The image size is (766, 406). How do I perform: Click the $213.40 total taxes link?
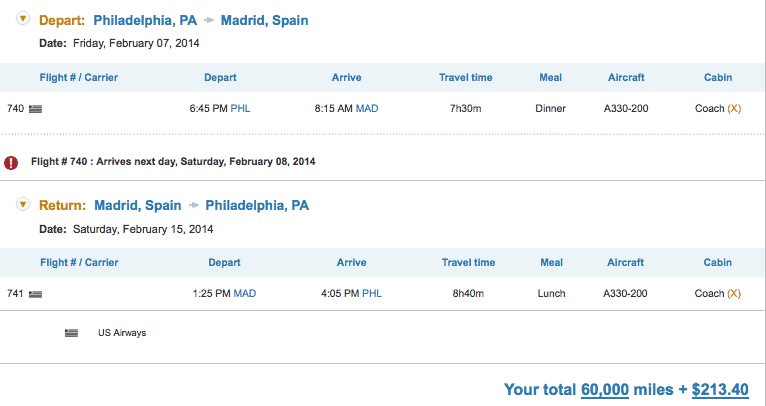(720, 390)
